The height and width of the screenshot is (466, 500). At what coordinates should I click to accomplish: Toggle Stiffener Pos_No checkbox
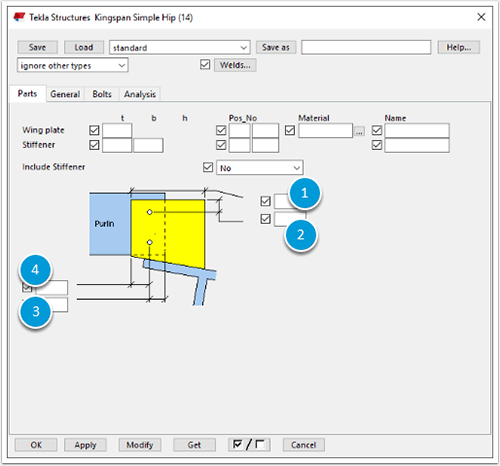point(221,145)
